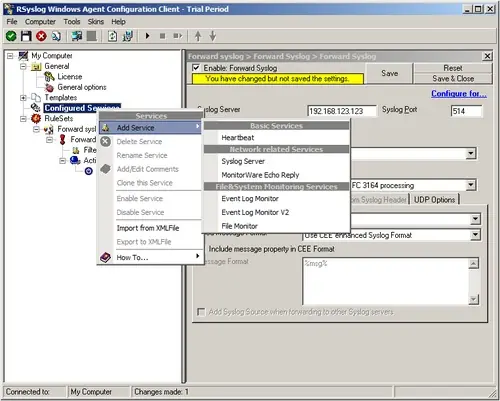
Task: Open the File menu
Action: [x=12, y=22]
